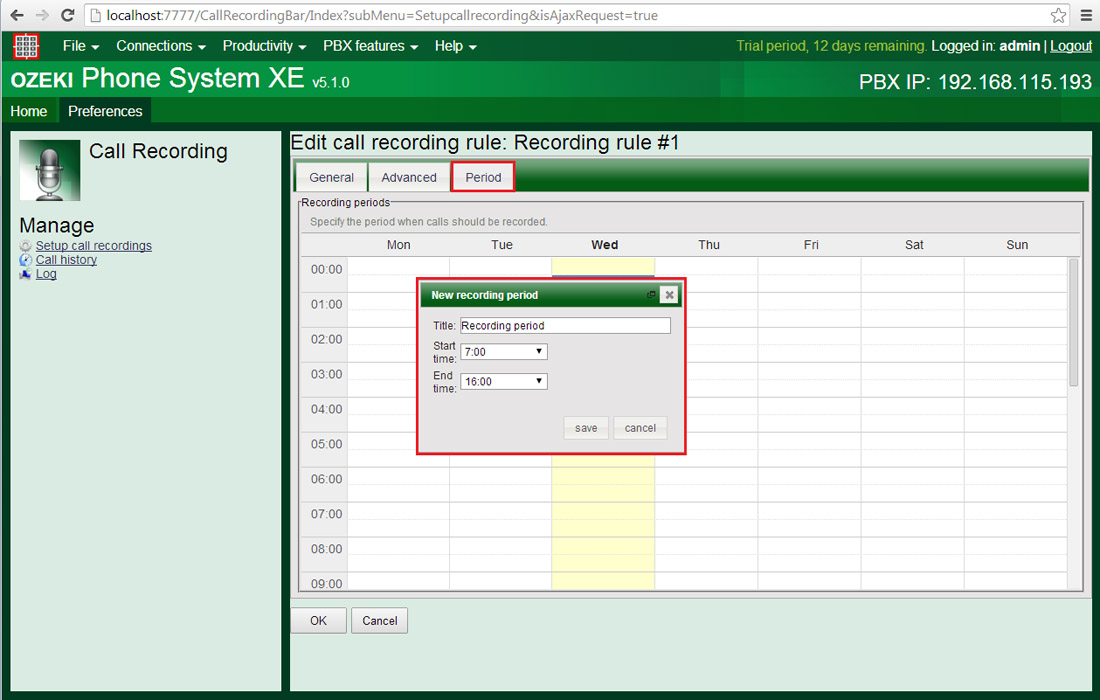
Task: Close the New recording period dialog
Action: click(x=669, y=295)
